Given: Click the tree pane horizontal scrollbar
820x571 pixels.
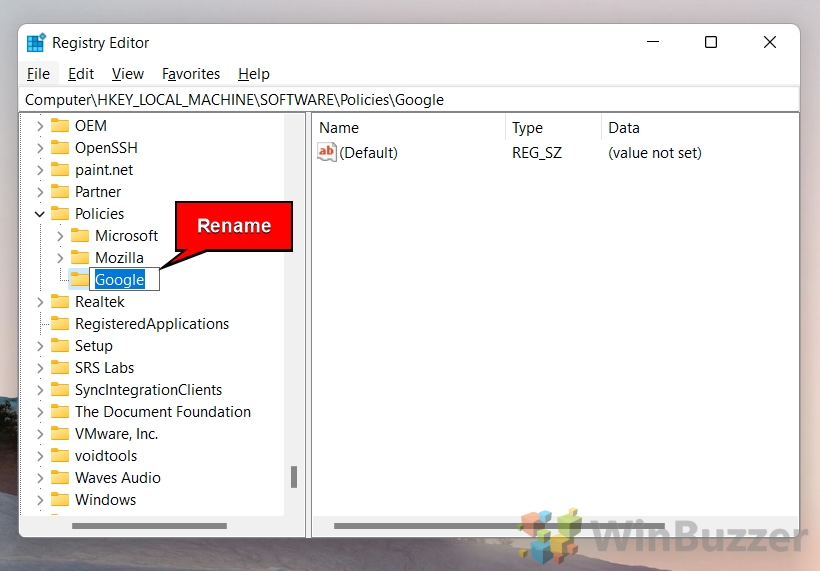Looking at the screenshot, I should pos(150,526).
